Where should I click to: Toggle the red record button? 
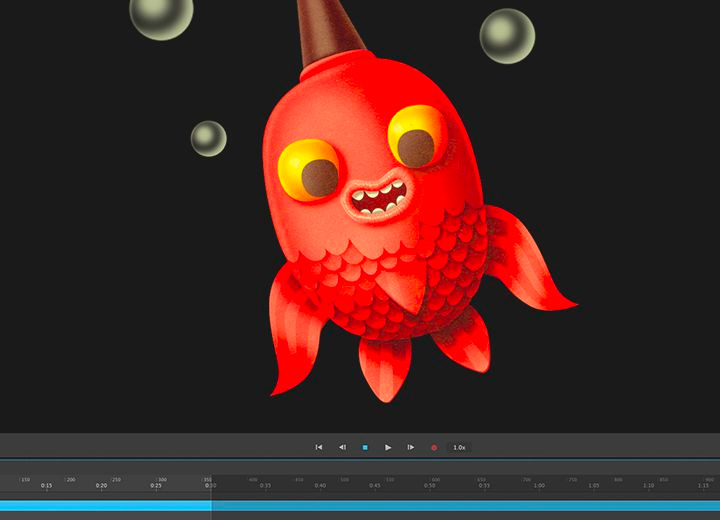434,447
